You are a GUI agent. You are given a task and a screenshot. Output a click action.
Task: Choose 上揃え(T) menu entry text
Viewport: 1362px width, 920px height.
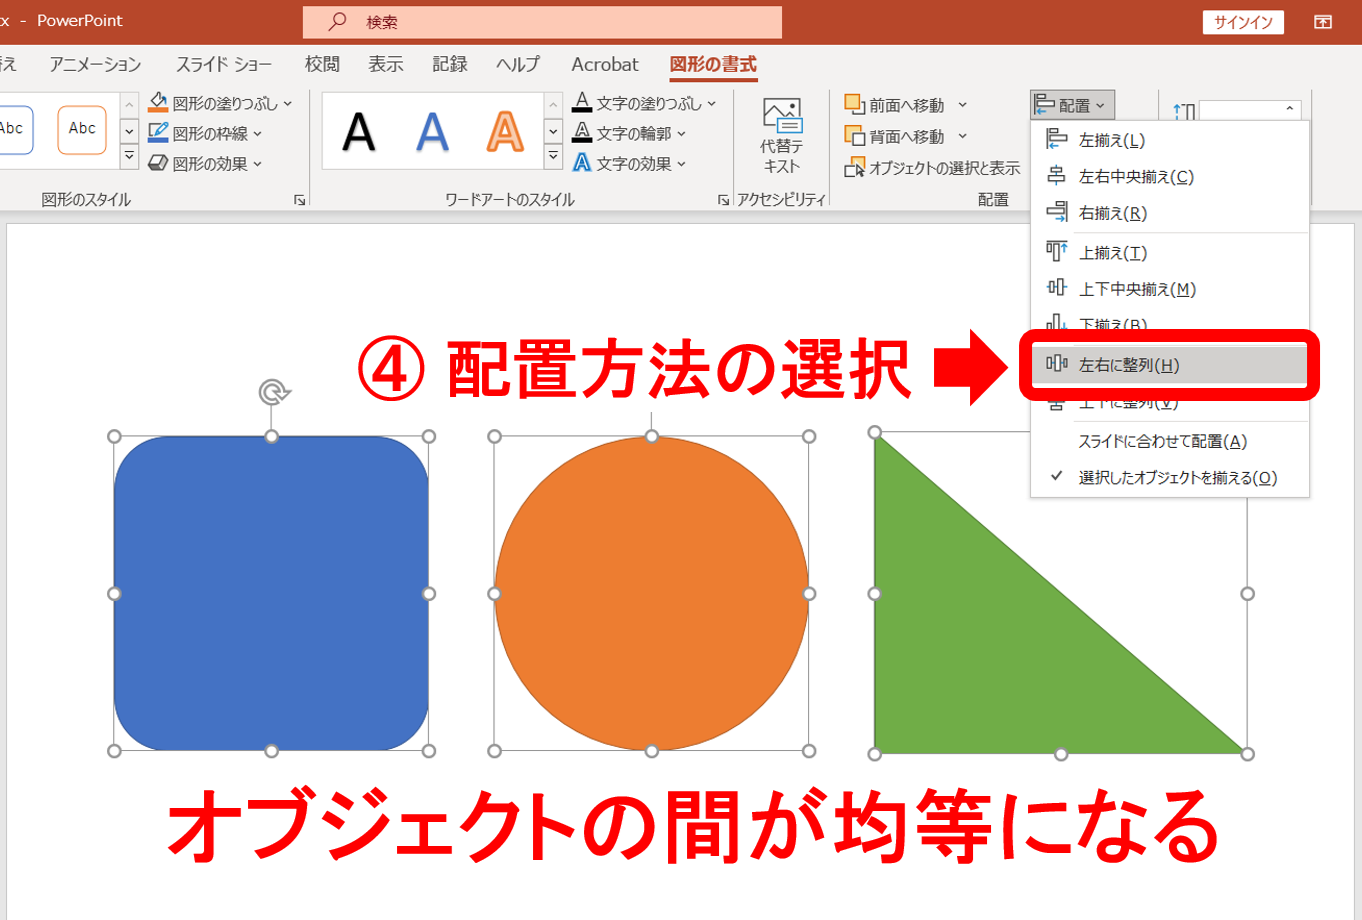tap(1113, 253)
